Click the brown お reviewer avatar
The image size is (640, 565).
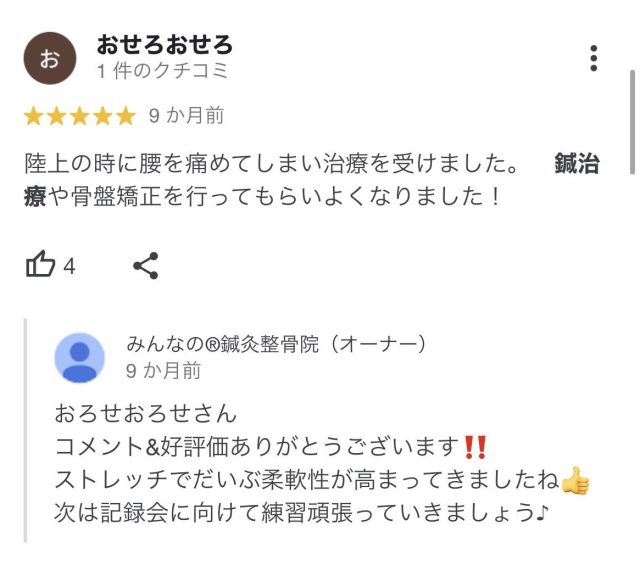(x=50, y=58)
